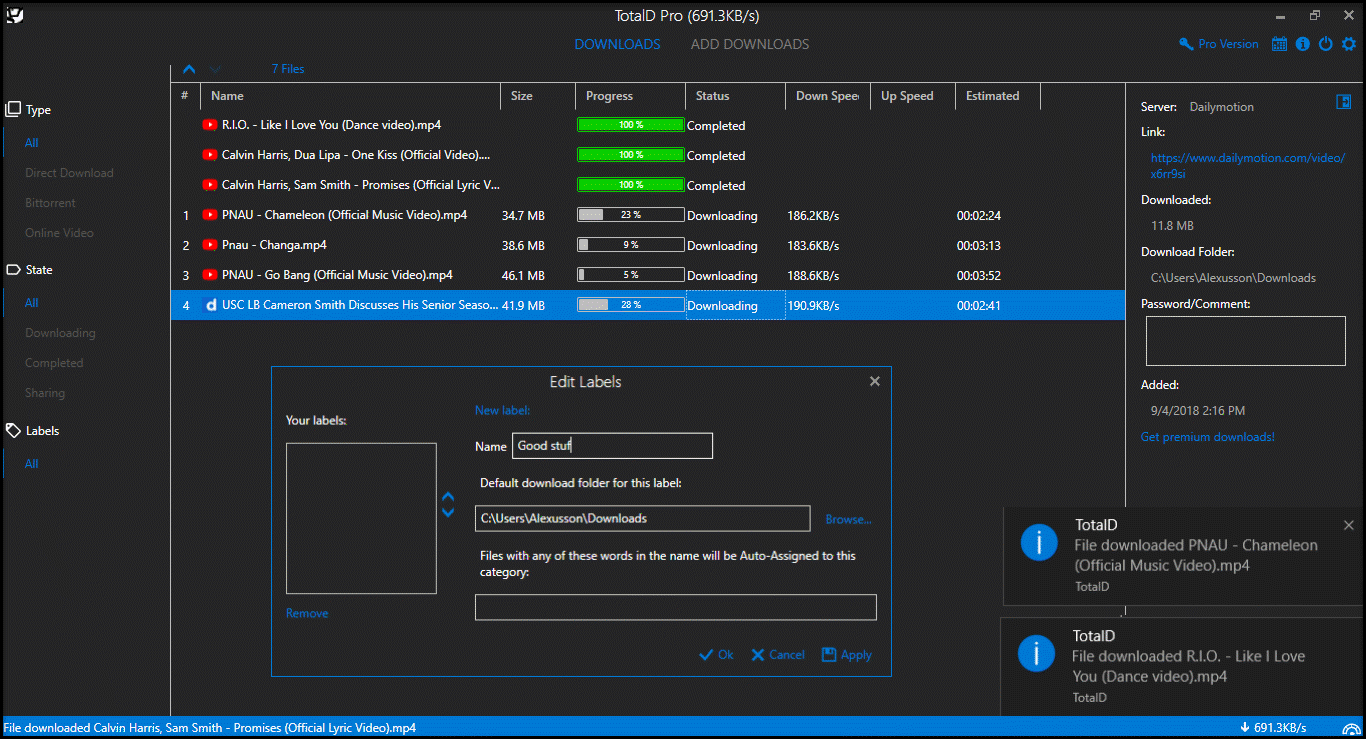Show Completed state items

click(x=54, y=363)
